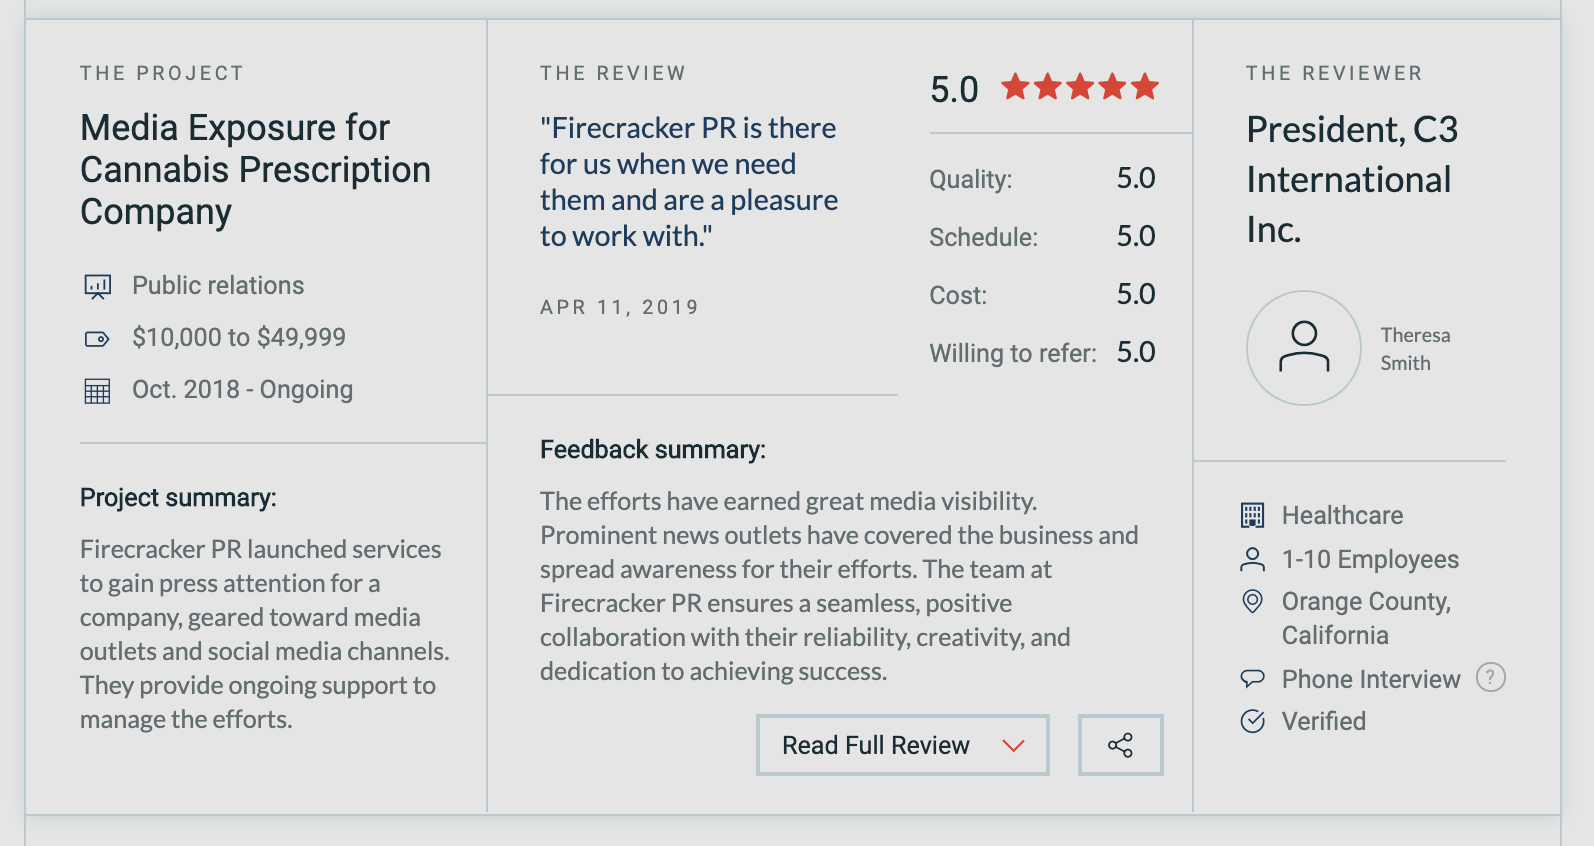
Task: Click the Phone Interview speech bubble icon
Action: tap(1252, 679)
